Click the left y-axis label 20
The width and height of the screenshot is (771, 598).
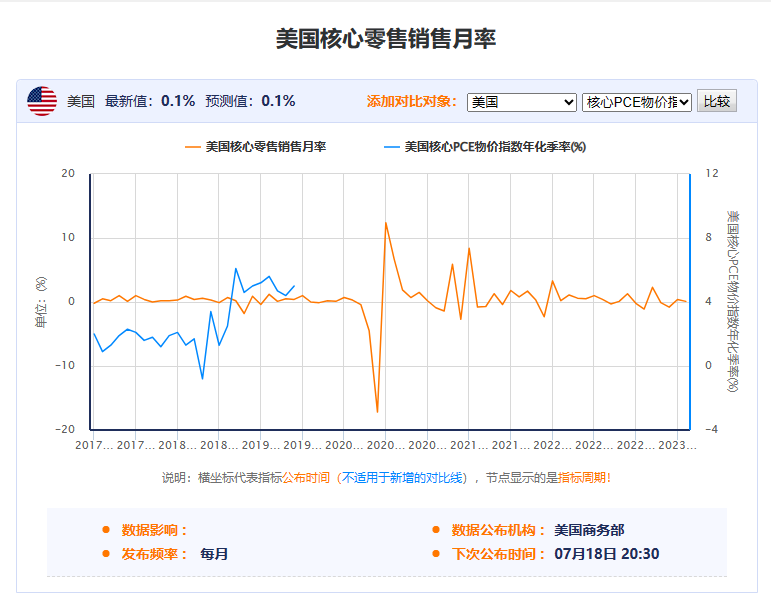tap(68, 173)
